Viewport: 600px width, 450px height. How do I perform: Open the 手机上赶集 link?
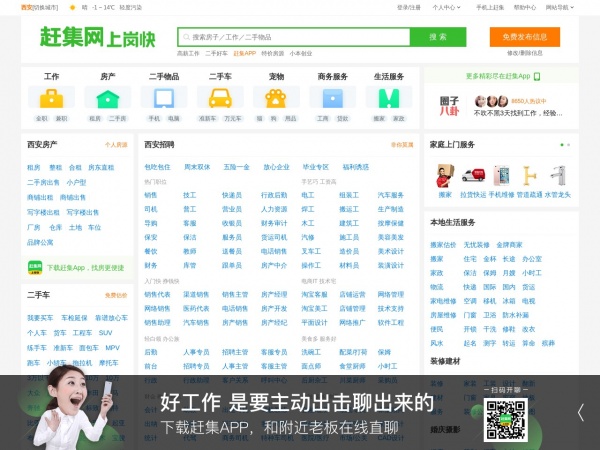click(x=490, y=7)
